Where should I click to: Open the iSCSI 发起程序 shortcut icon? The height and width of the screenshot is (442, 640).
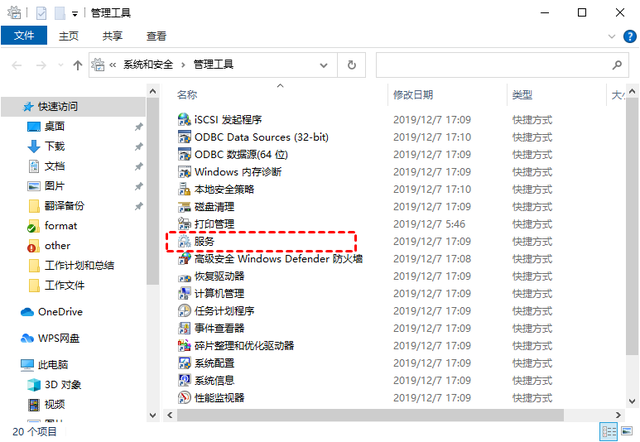pyautogui.click(x=184, y=119)
